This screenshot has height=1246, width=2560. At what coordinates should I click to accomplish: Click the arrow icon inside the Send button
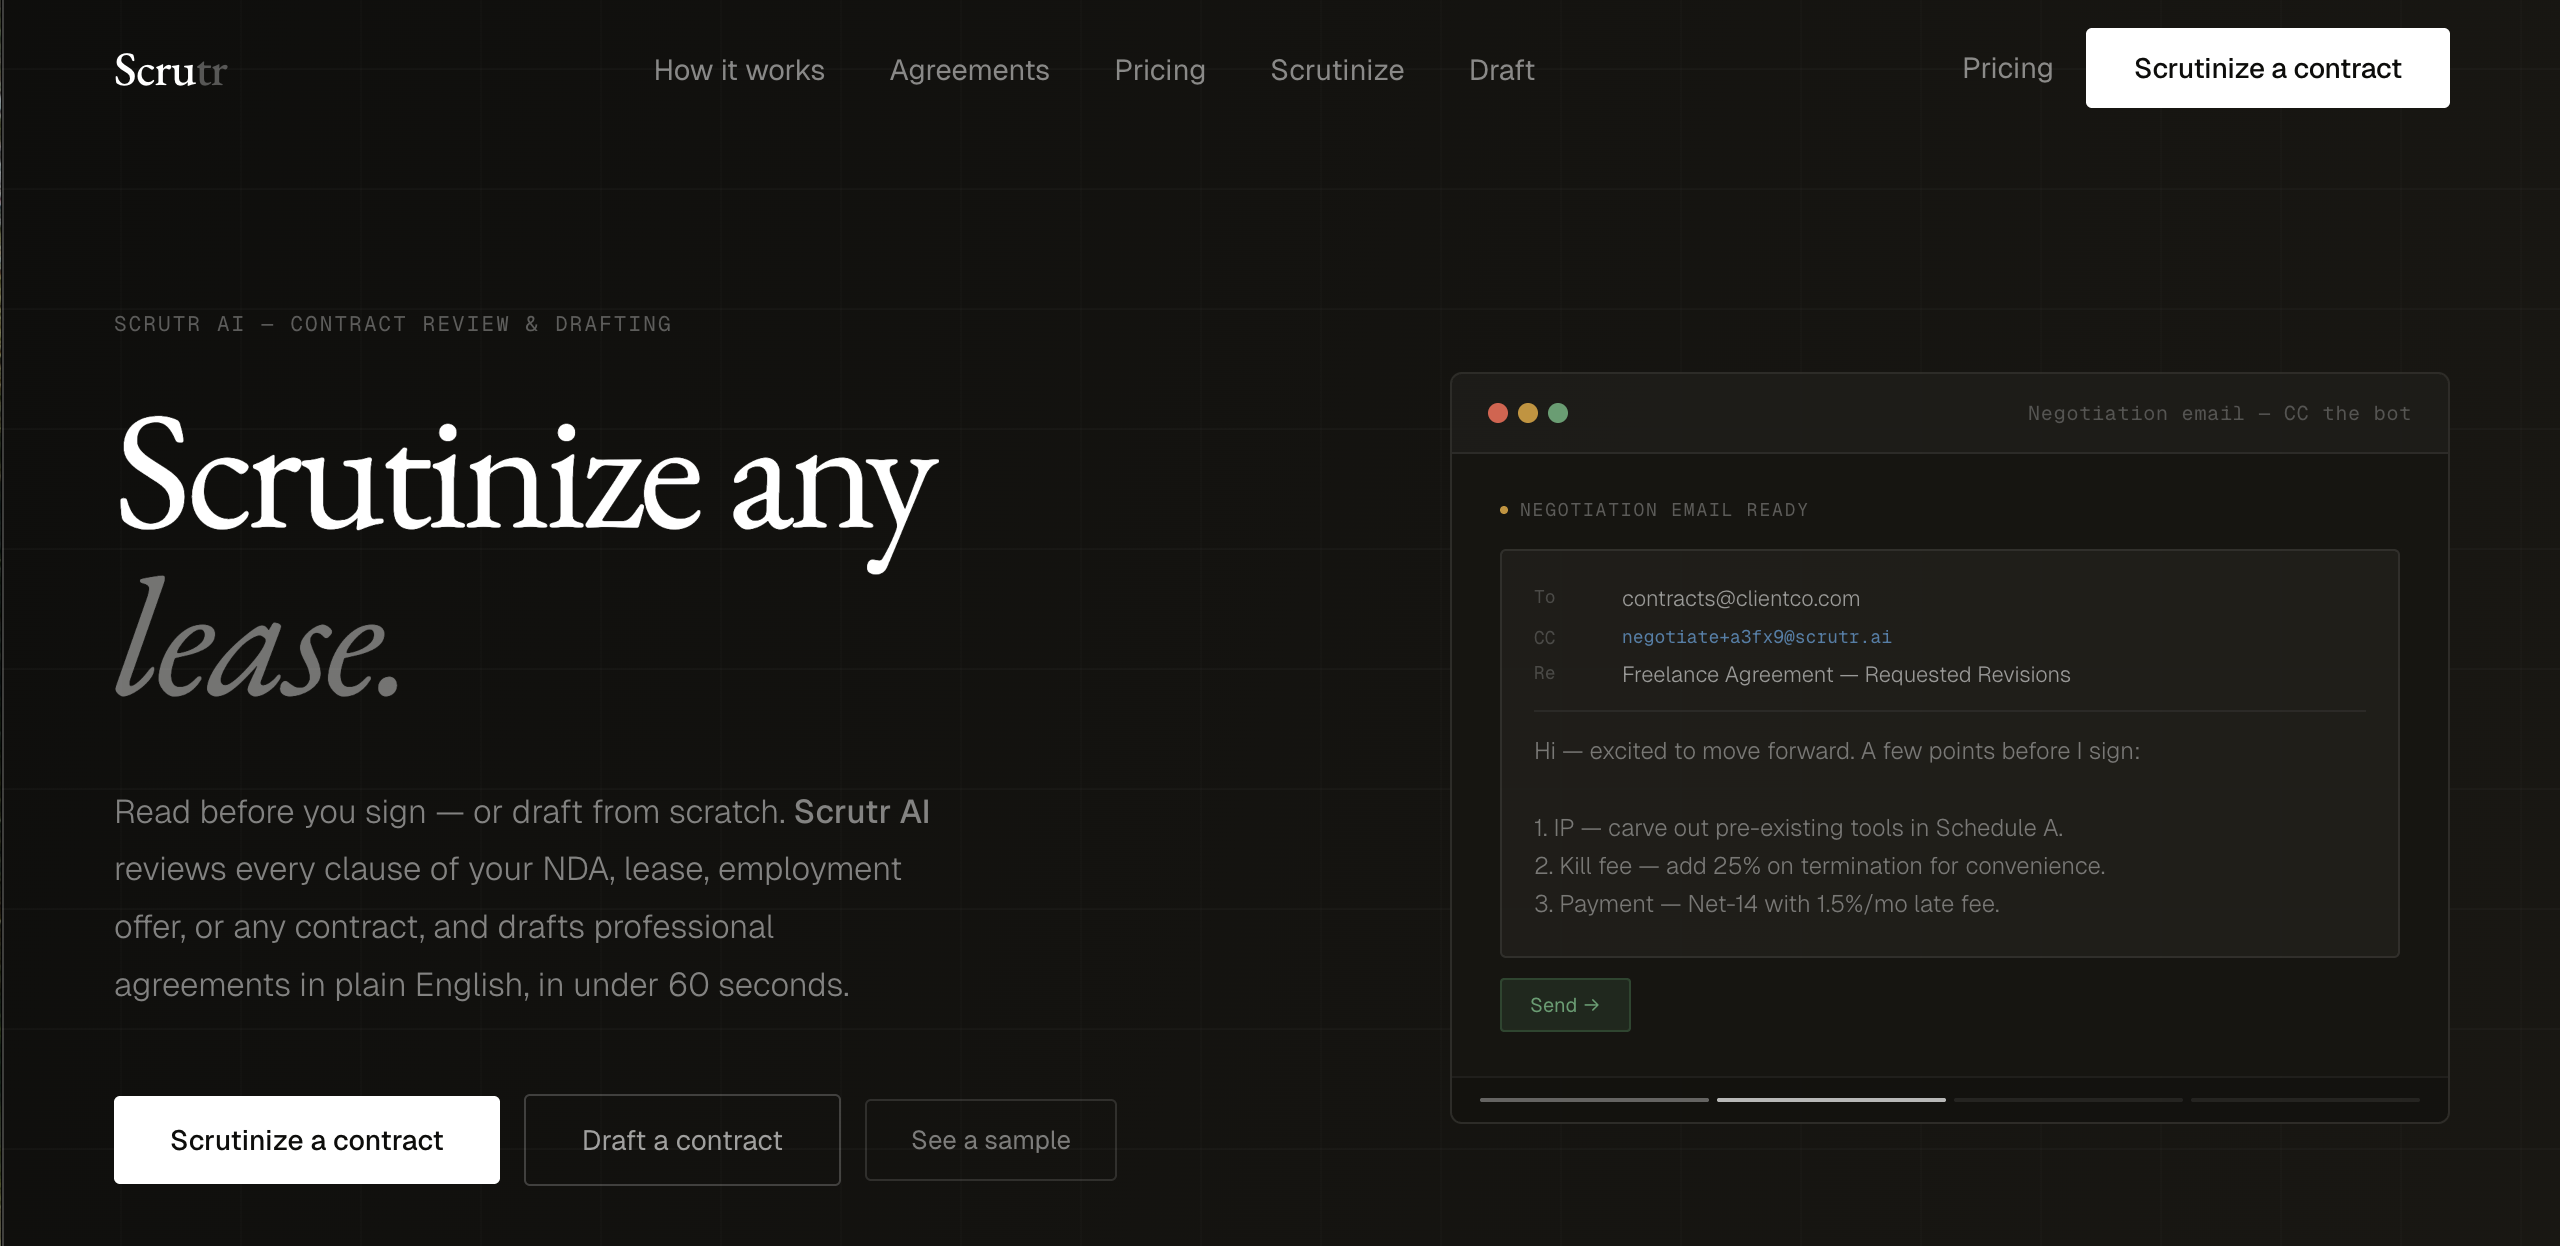(x=1592, y=1005)
